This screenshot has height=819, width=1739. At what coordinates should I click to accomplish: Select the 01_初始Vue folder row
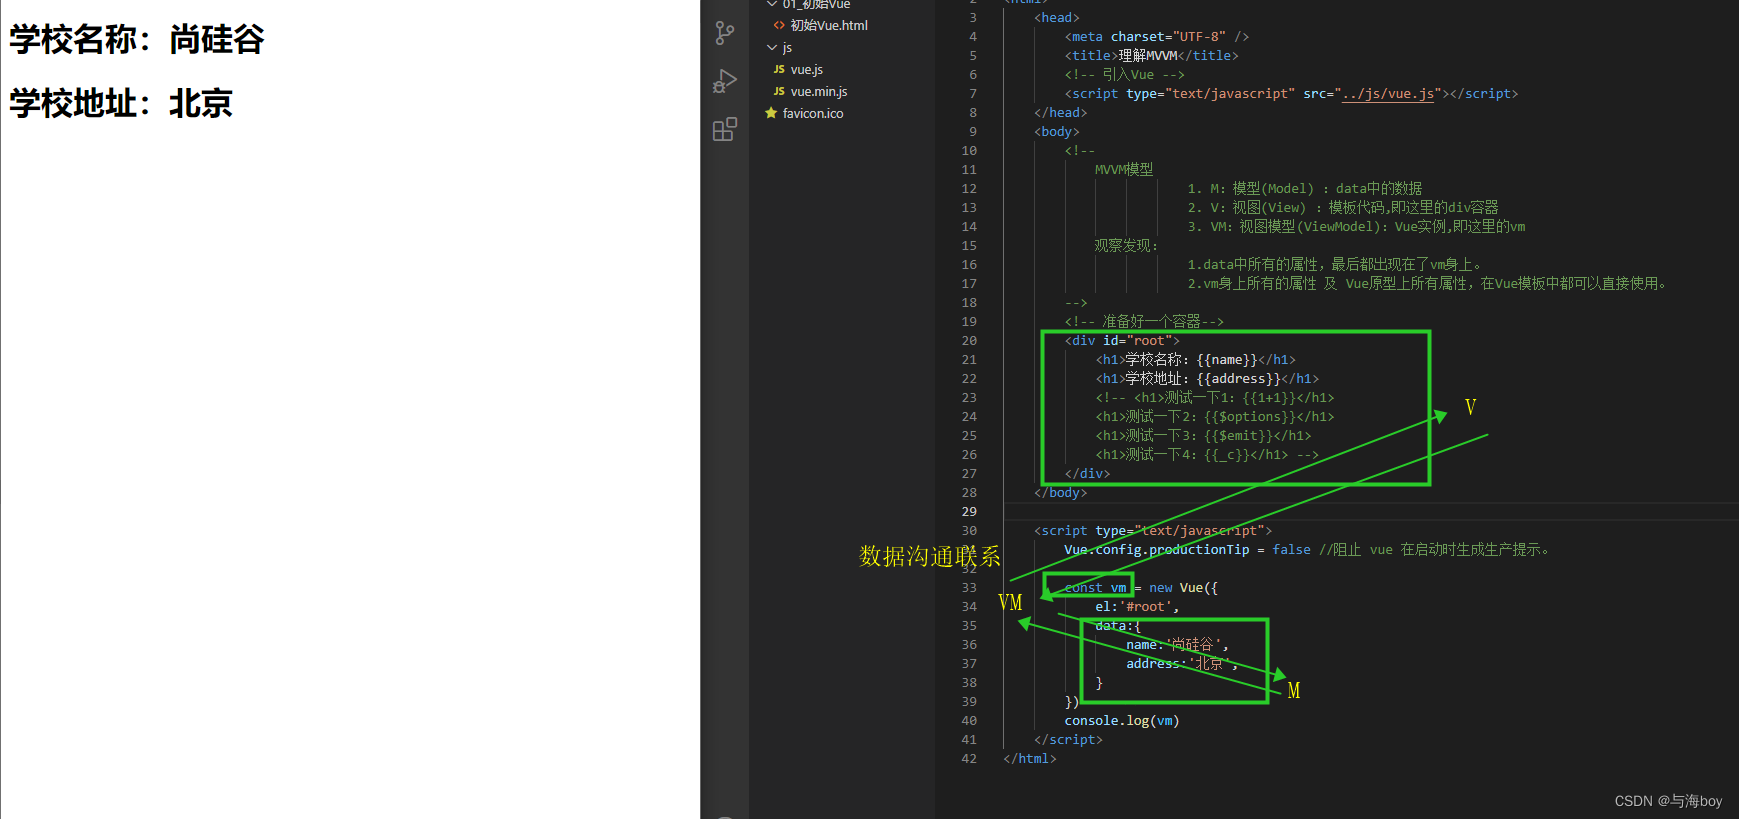coord(842,5)
